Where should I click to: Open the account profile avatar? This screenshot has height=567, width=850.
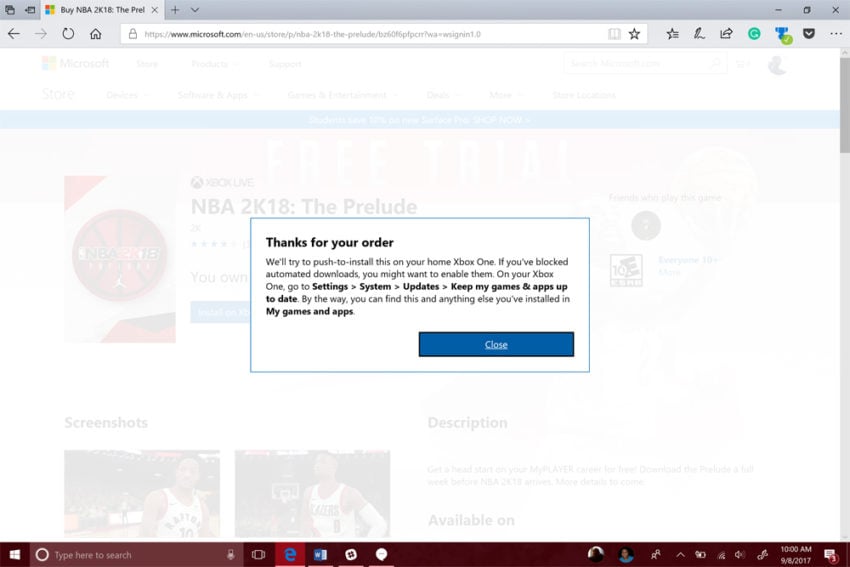[777, 65]
